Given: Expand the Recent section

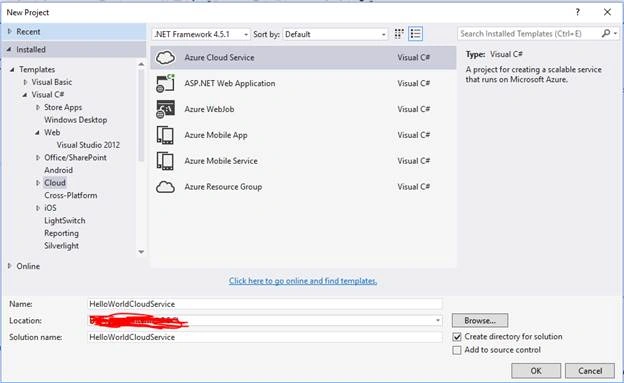Looking at the screenshot, I should click(10, 31).
